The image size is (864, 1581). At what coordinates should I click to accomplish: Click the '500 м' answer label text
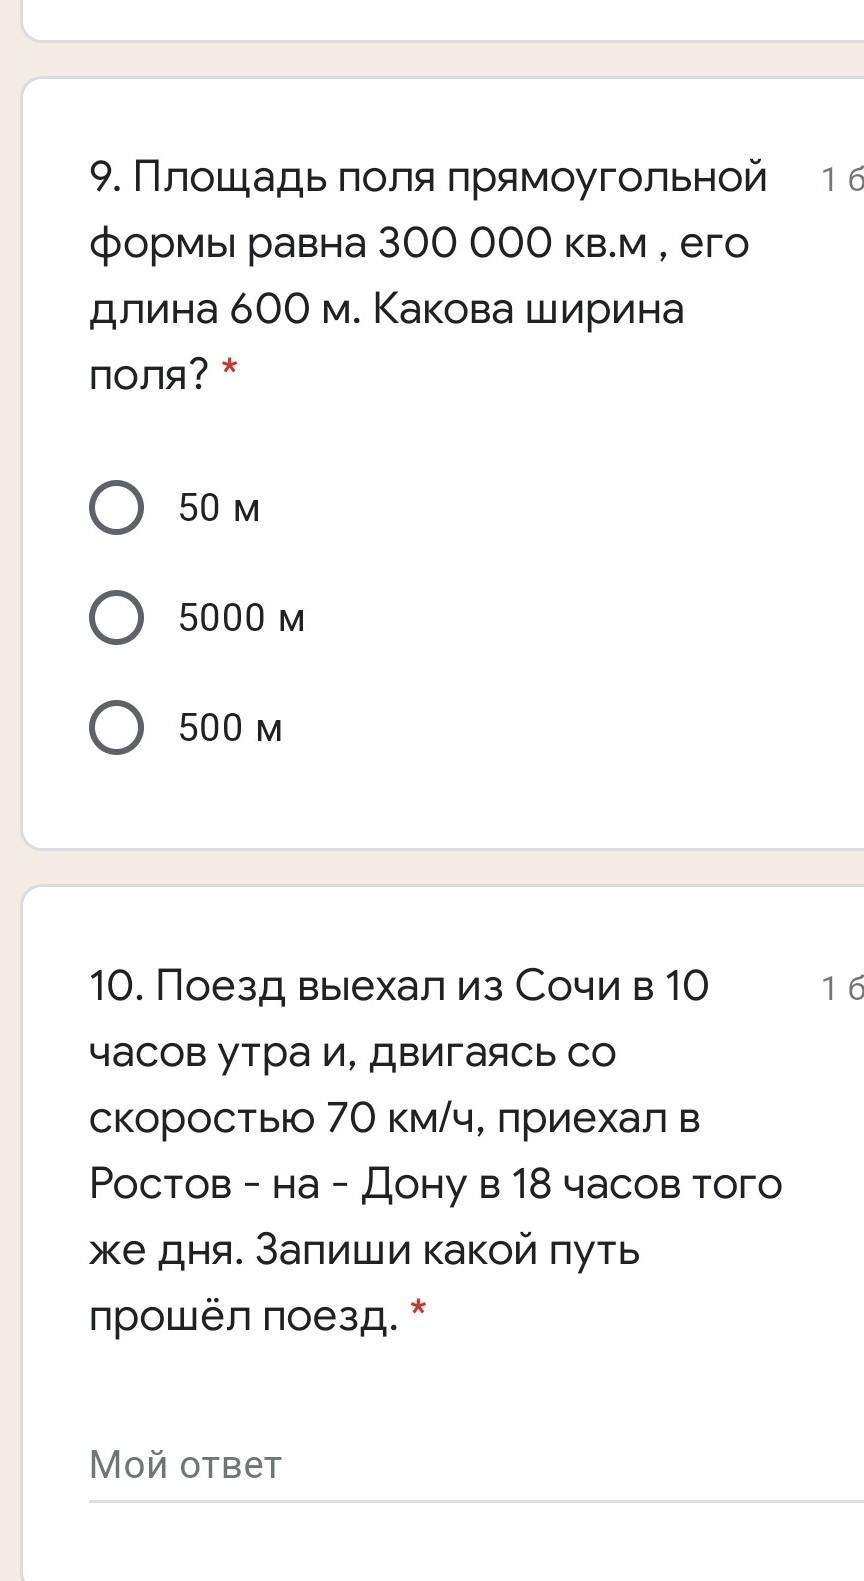(230, 727)
